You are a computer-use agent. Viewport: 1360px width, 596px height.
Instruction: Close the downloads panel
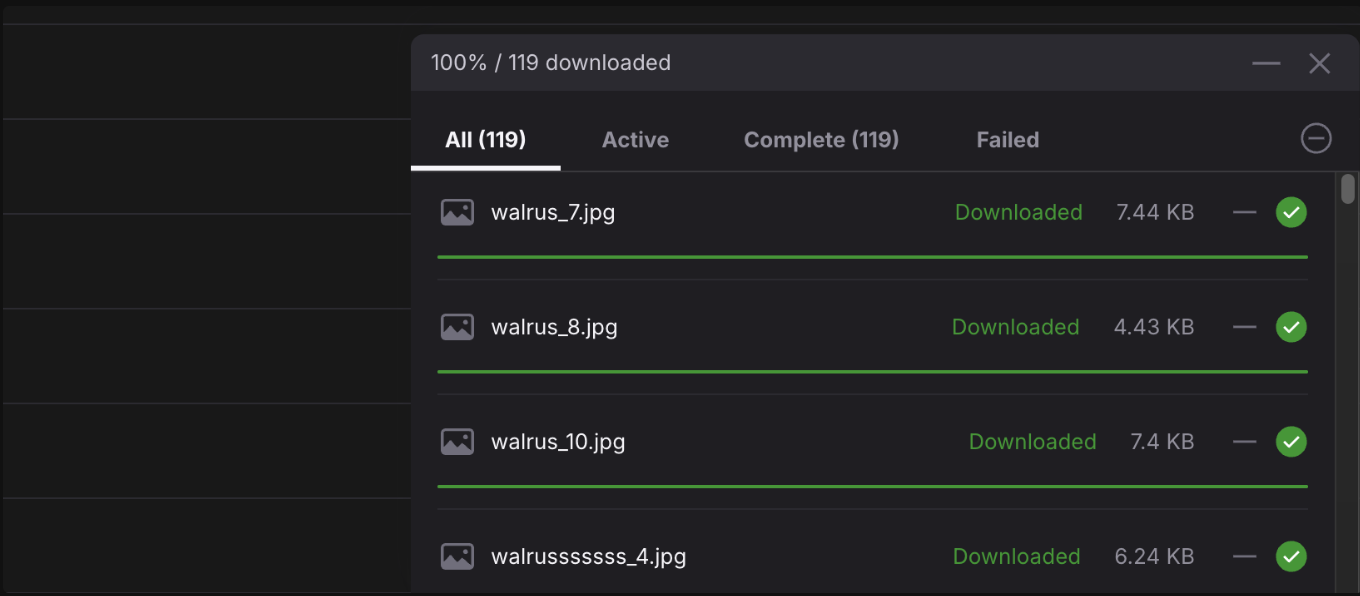[x=1319, y=64]
